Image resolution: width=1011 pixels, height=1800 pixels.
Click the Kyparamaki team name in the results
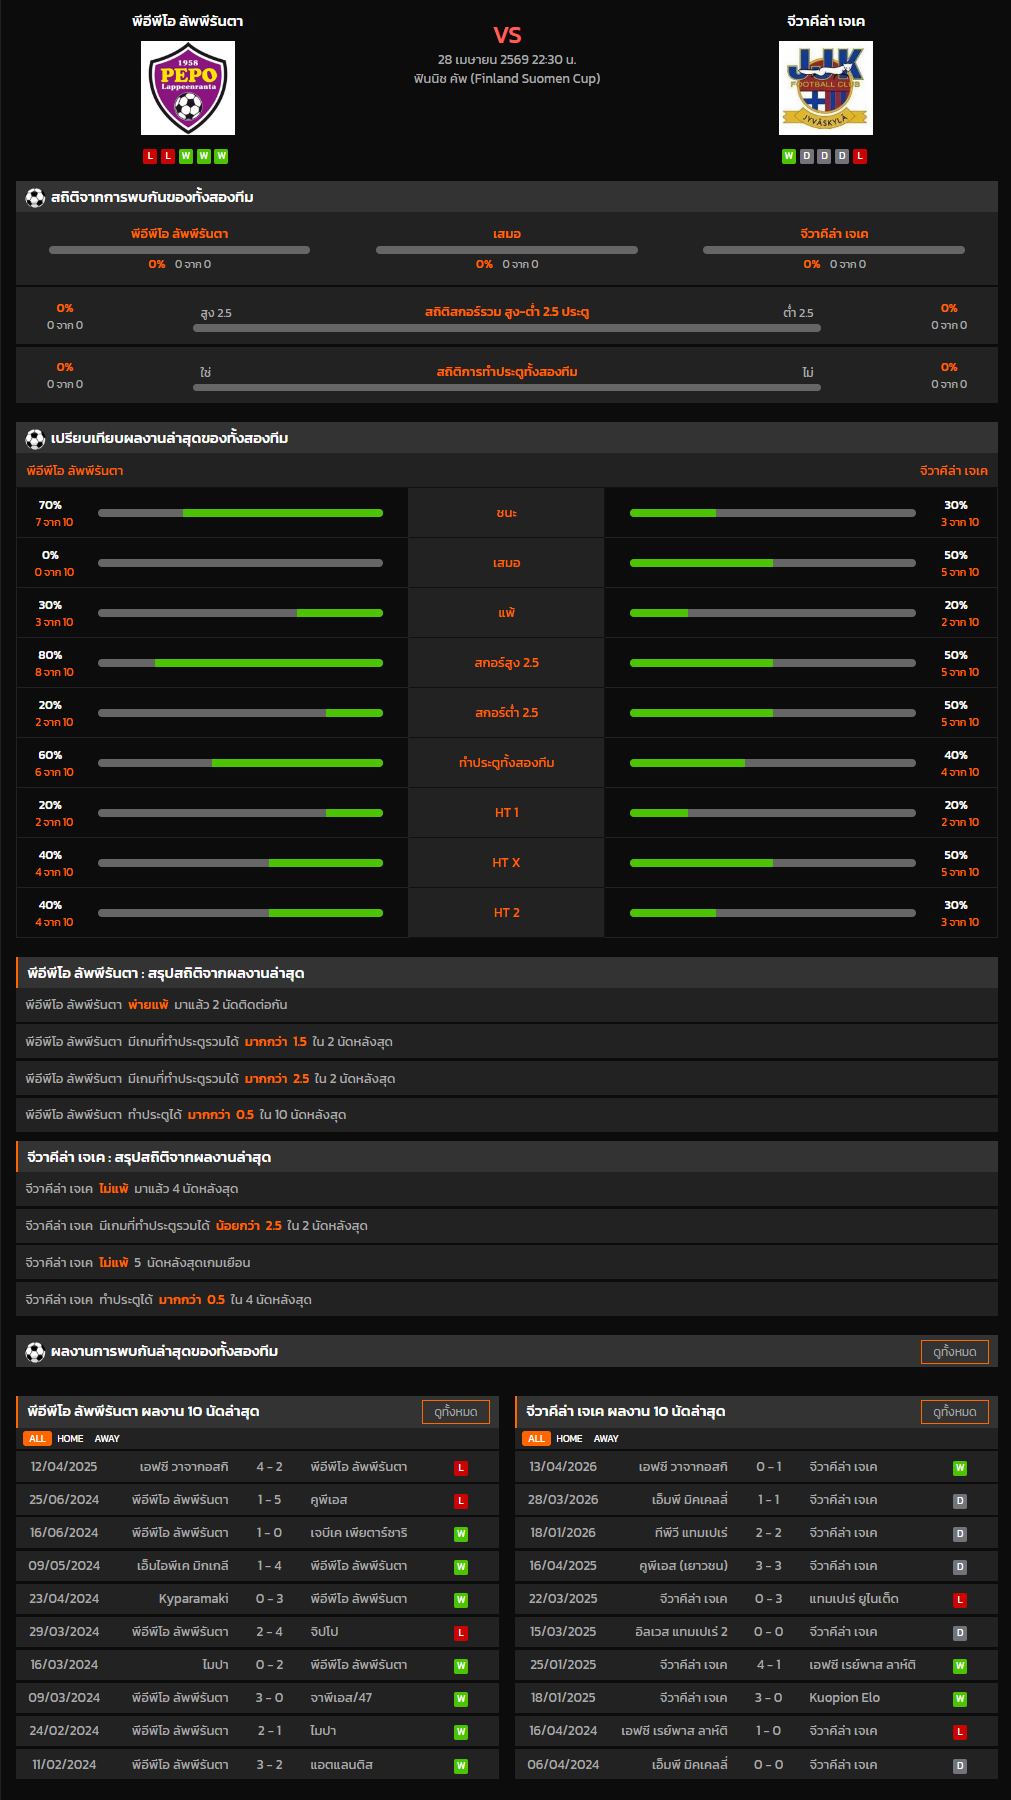pyautogui.click(x=193, y=1599)
